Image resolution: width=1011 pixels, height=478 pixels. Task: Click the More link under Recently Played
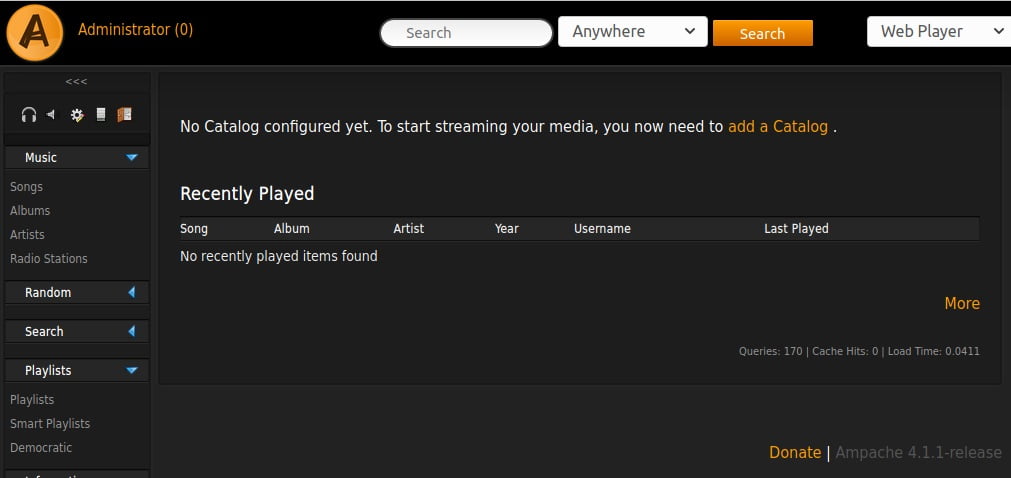point(961,303)
